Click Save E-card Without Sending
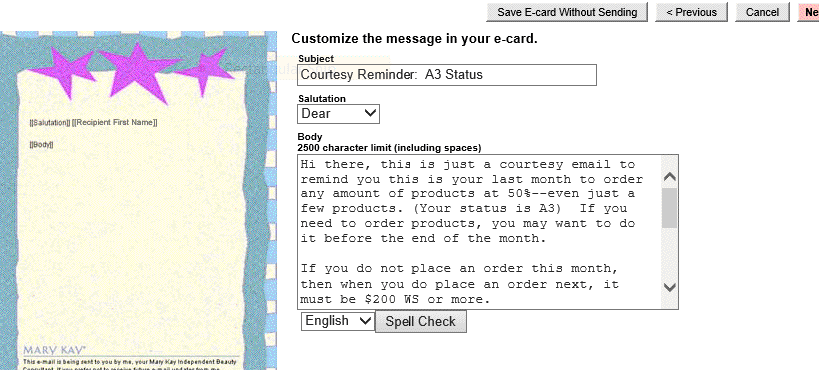The height and width of the screenshot is (370, 819). (x=567, y=12)
